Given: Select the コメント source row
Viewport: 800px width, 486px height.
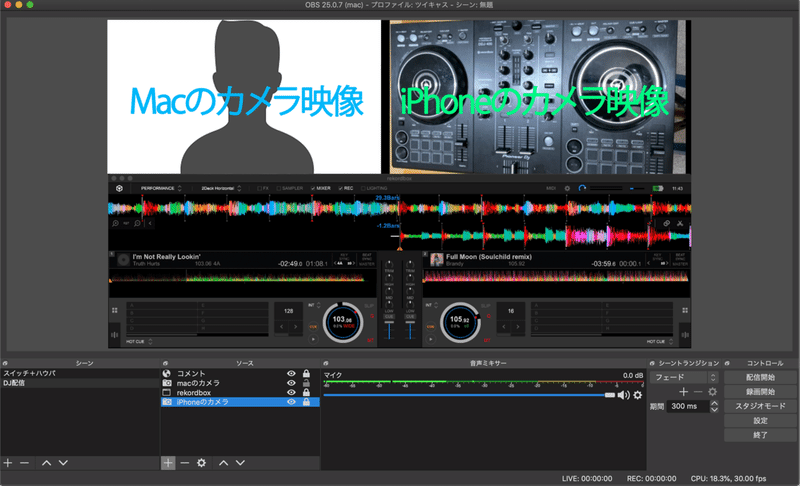Looking at the screenshot, I should (240, 373).
